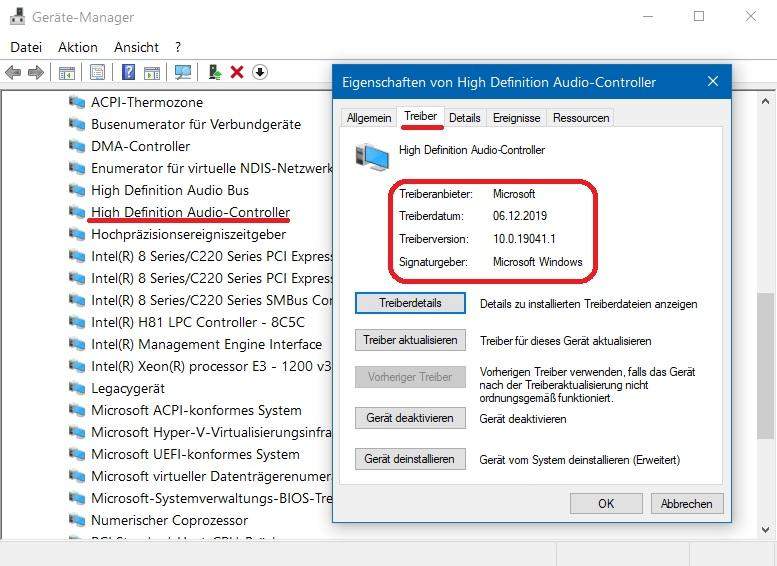Select Intel(R) Xeon(R) processor E3 entry
The image size is (777, 566).
coord(212,366)
